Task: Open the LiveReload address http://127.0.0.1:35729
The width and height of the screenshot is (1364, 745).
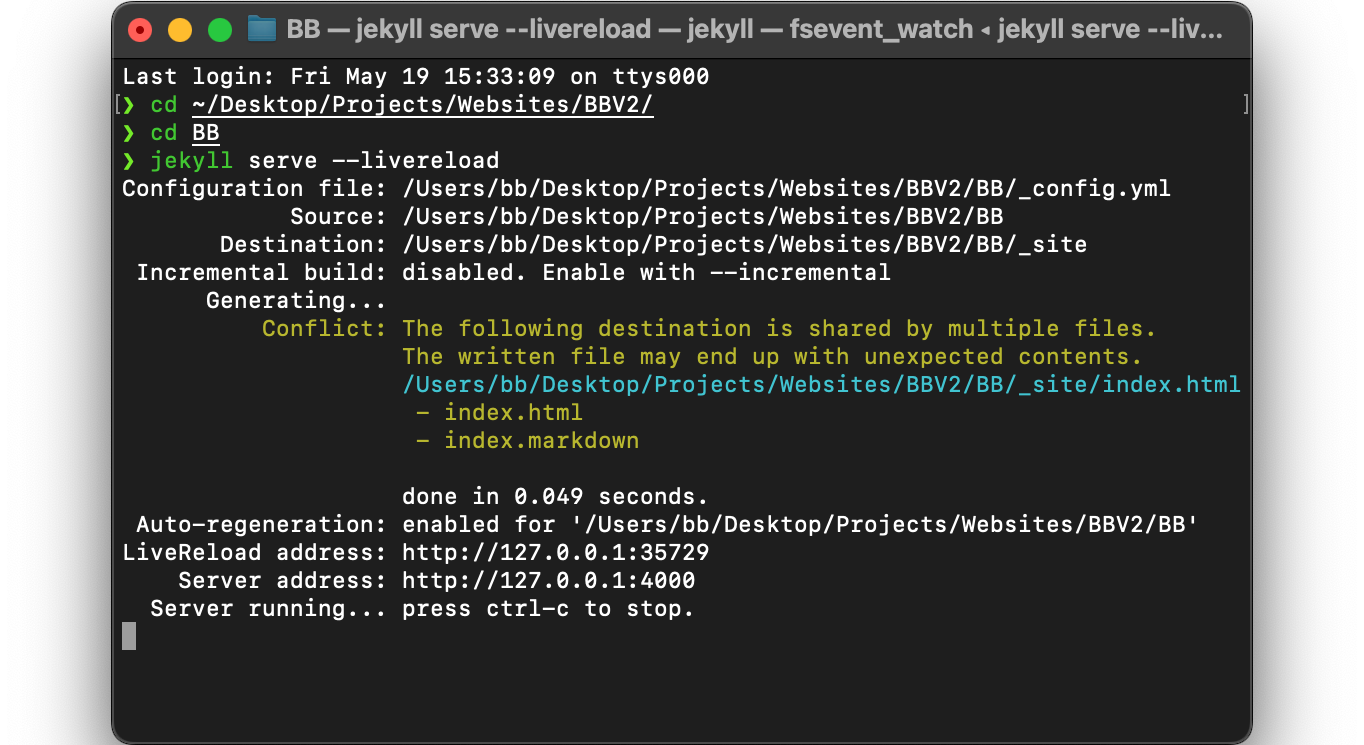Action: (555, 552)
